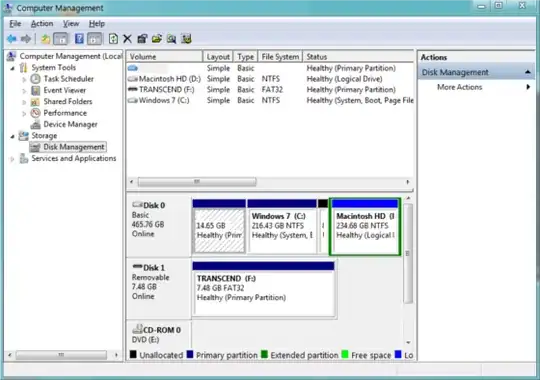The width and height of the screenshot is (540, 380).
Task: Sort by the Layout column header
Action: (218, 57)
